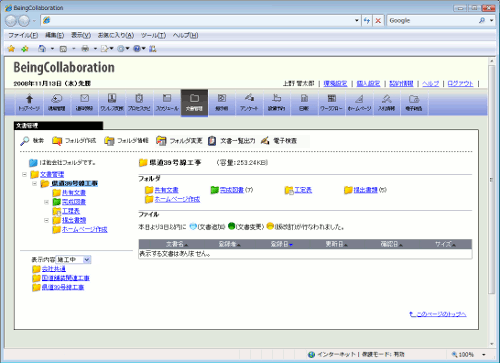This screenshot has height=363, width=500.
Task: Open the 設備予約 navigation icon
Action: pyautogui.click(x=276, y=103)
